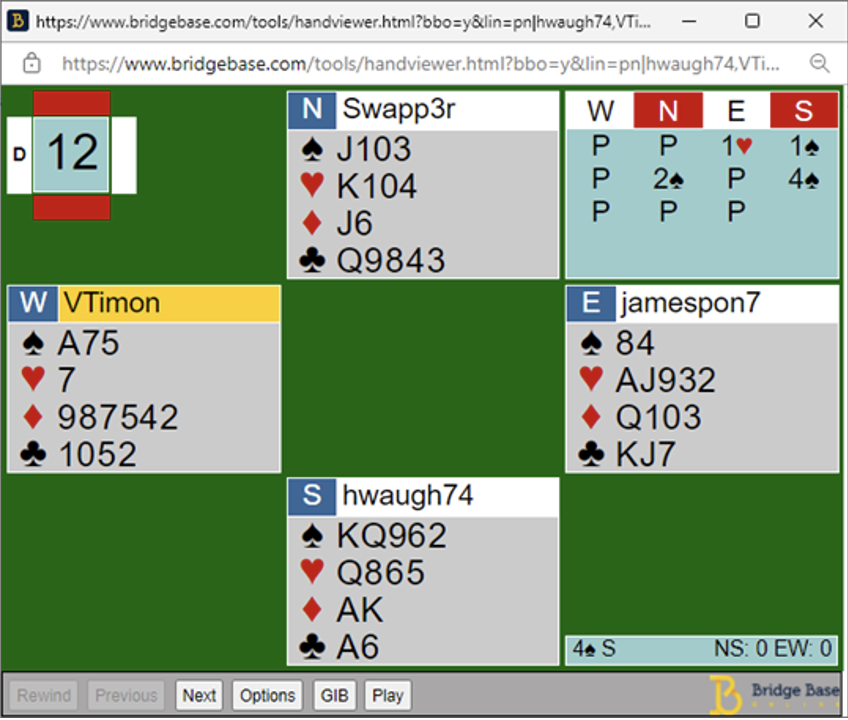The width and height of the screenshot is (848, 720).
Task: Click South's heart holding Q865
Action: pyautogui.click(x=380, y=573)
